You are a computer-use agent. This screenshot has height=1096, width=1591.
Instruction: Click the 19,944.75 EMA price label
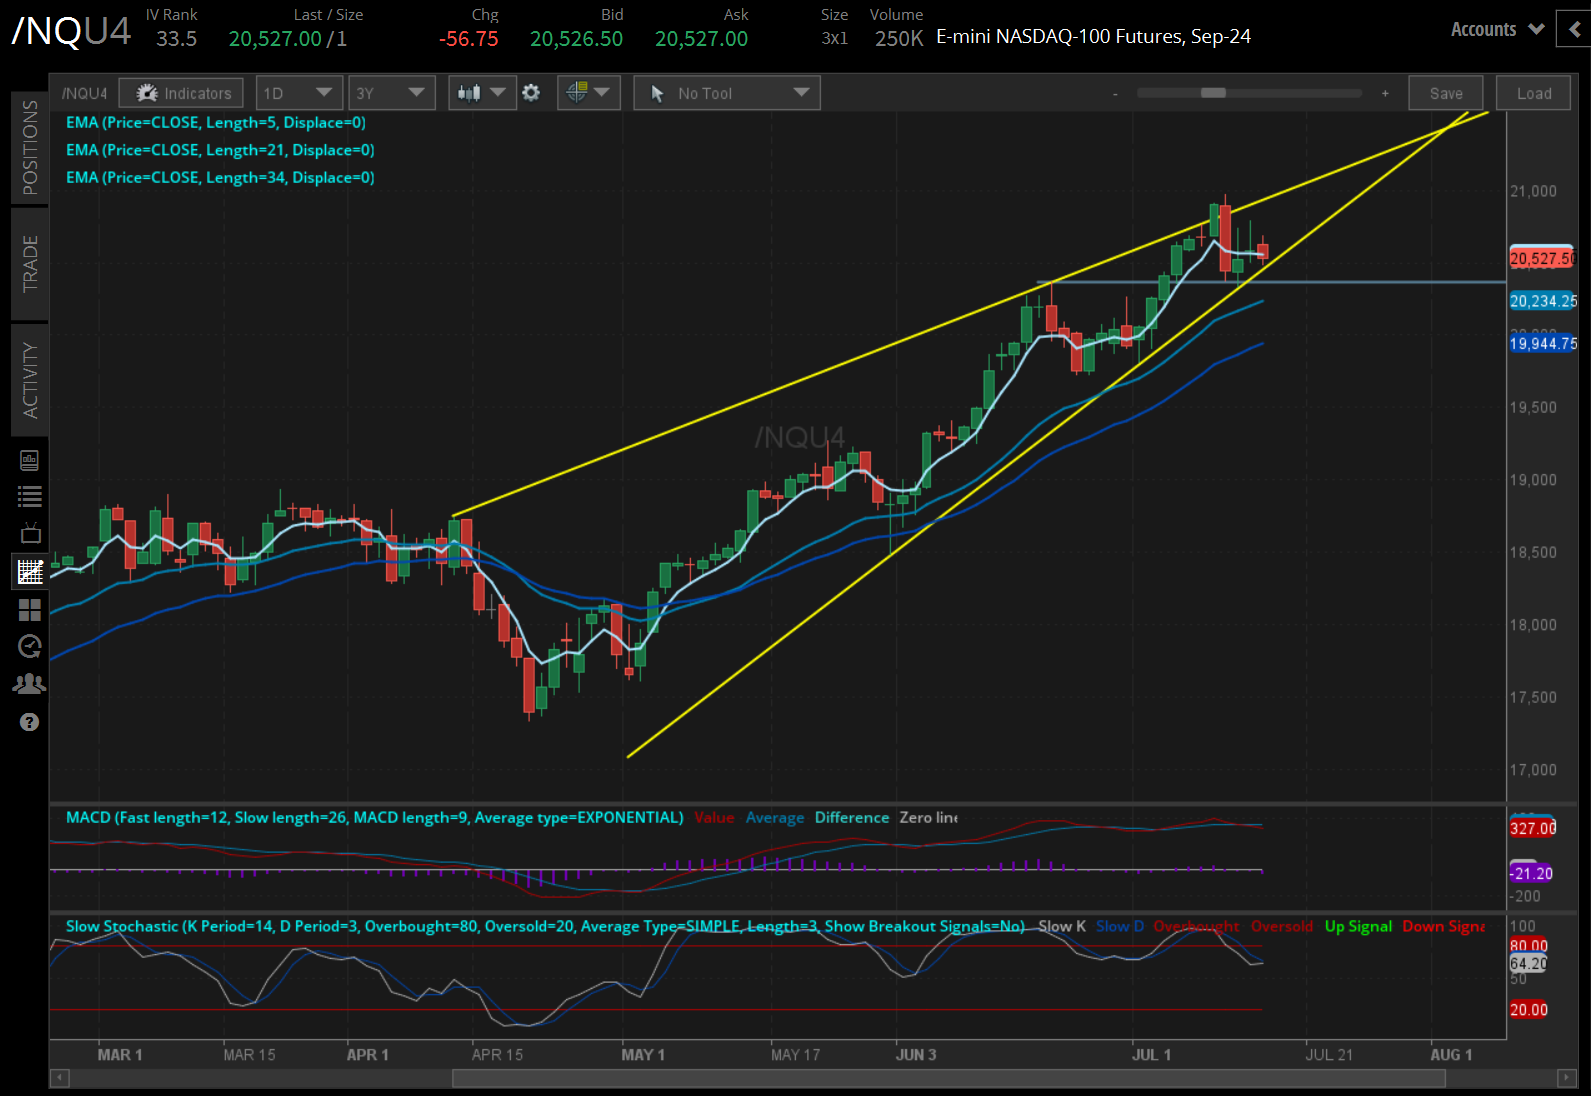pos(1543,344)
